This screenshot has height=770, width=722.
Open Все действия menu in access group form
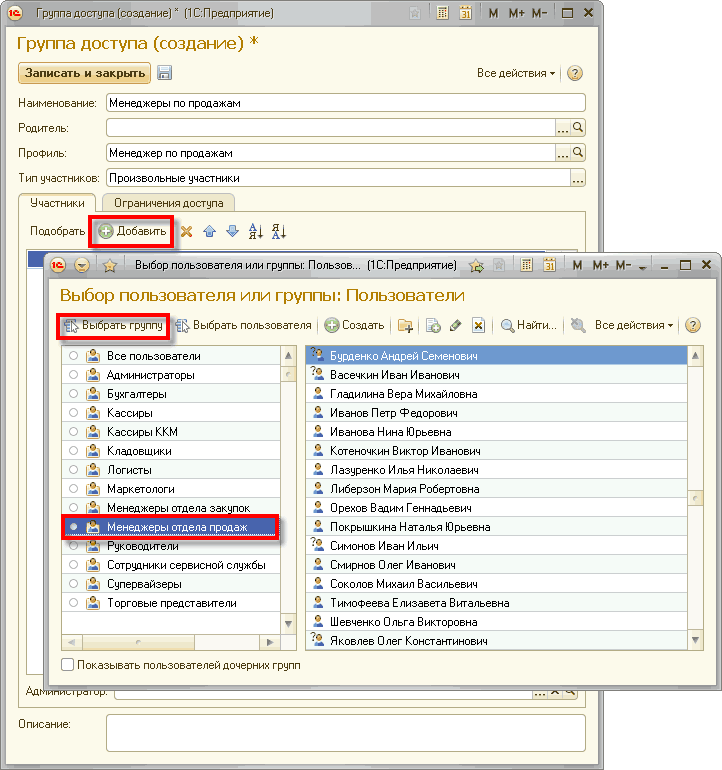tap(516, 73)
